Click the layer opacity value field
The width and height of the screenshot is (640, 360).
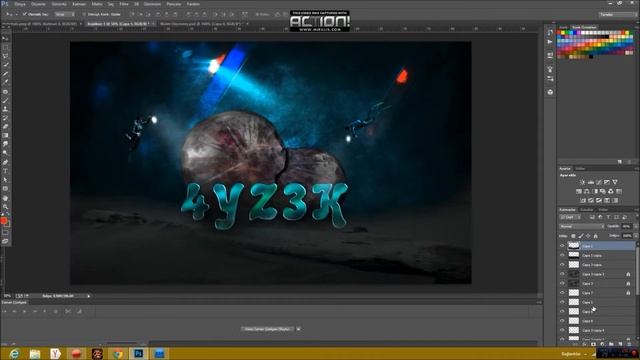pyautogui.click(x=627, y=226)
